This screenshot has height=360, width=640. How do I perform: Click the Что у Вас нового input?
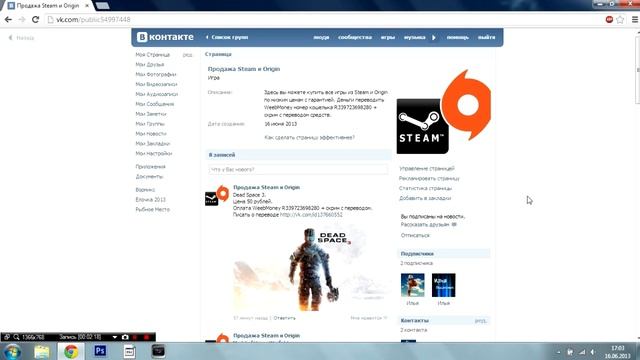(x=298, y=169)
